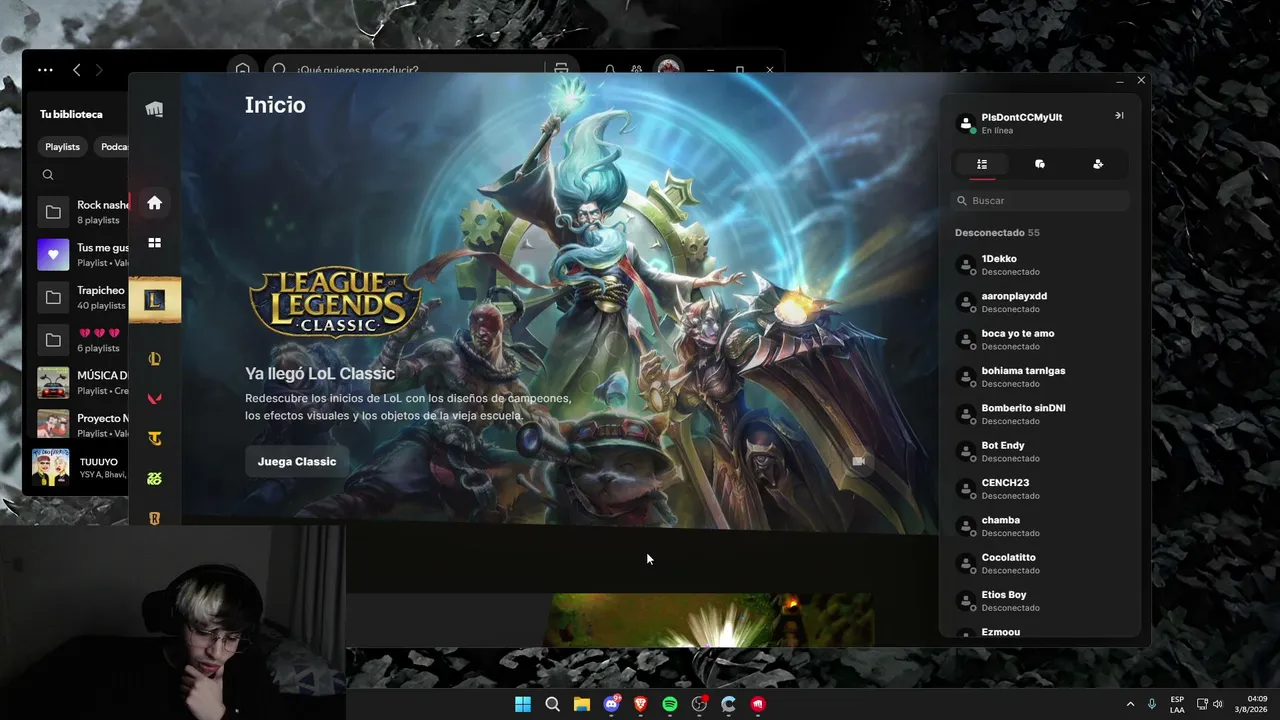The image size is (1280, 720).
Task: Select friend boca yo te amo
Action: coord(1040,339)
